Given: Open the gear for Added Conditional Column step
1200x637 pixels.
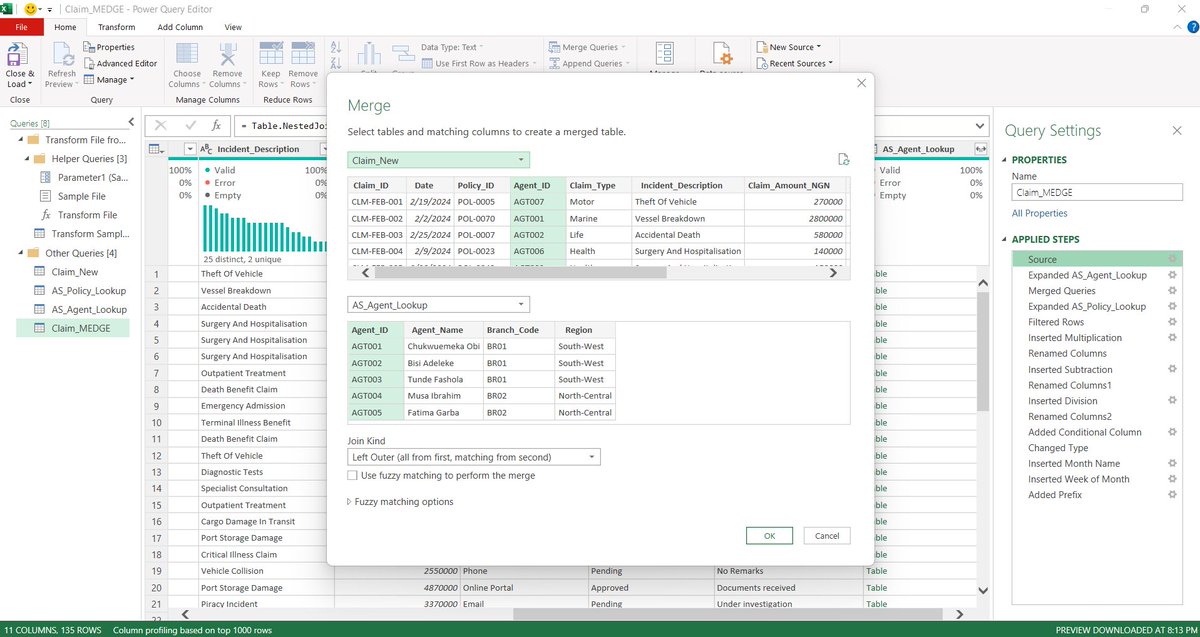Looking at the screenshot, I should (x=1172, y=432).
